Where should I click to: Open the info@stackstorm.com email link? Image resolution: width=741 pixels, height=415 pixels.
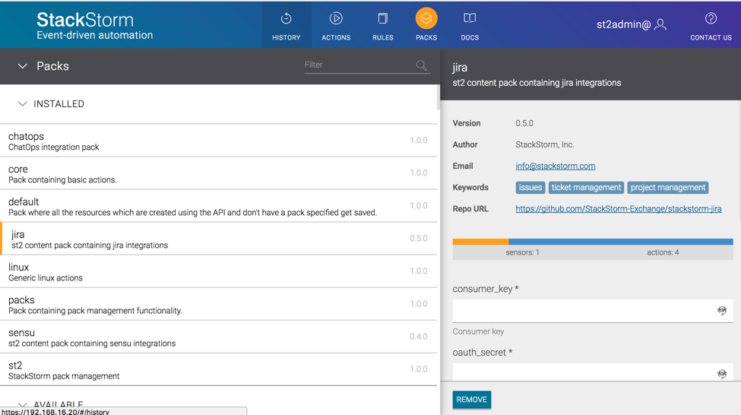pyautogui.click(x=555, y=166)
